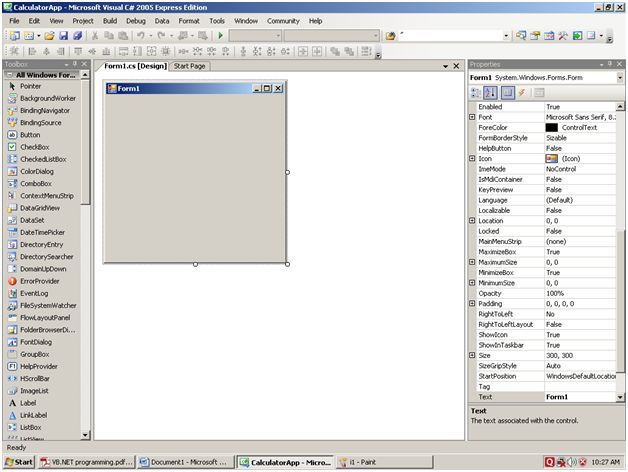This screenshot has height=472, width=628.
Task: Select the CheckBox control in Toolbox
Action: tap(34, 147)
